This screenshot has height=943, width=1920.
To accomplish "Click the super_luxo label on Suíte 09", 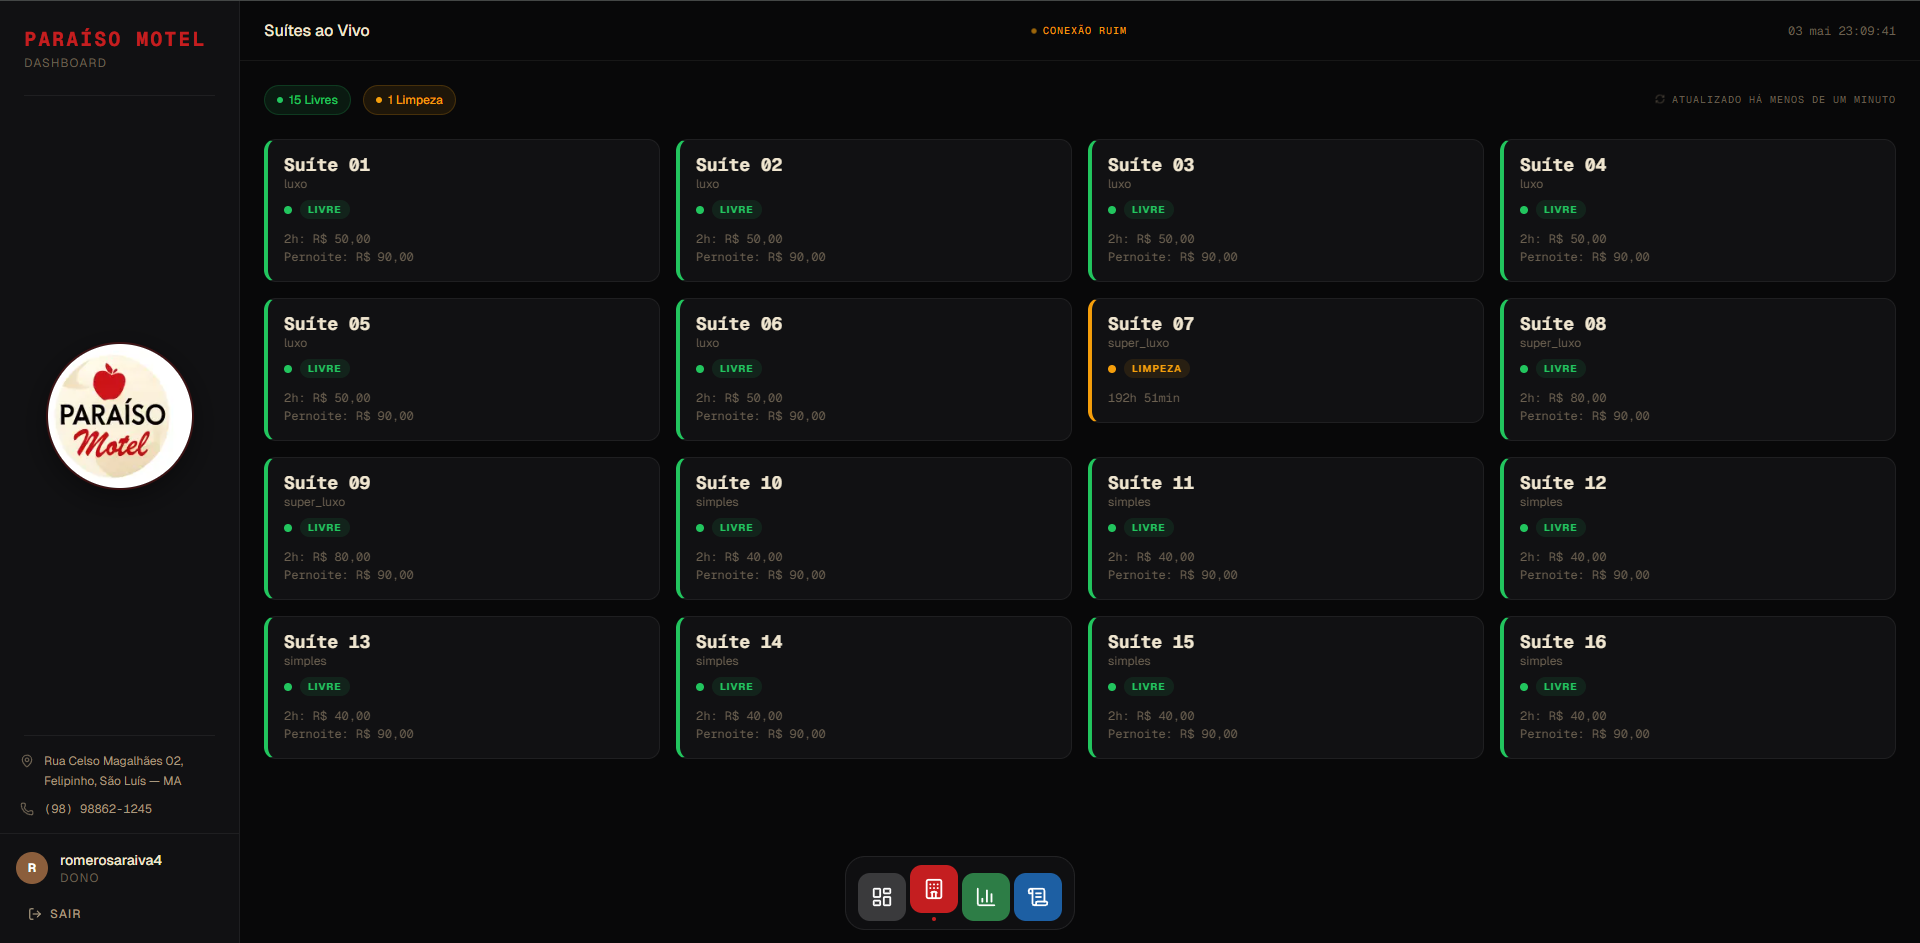I will click(314, 502).
